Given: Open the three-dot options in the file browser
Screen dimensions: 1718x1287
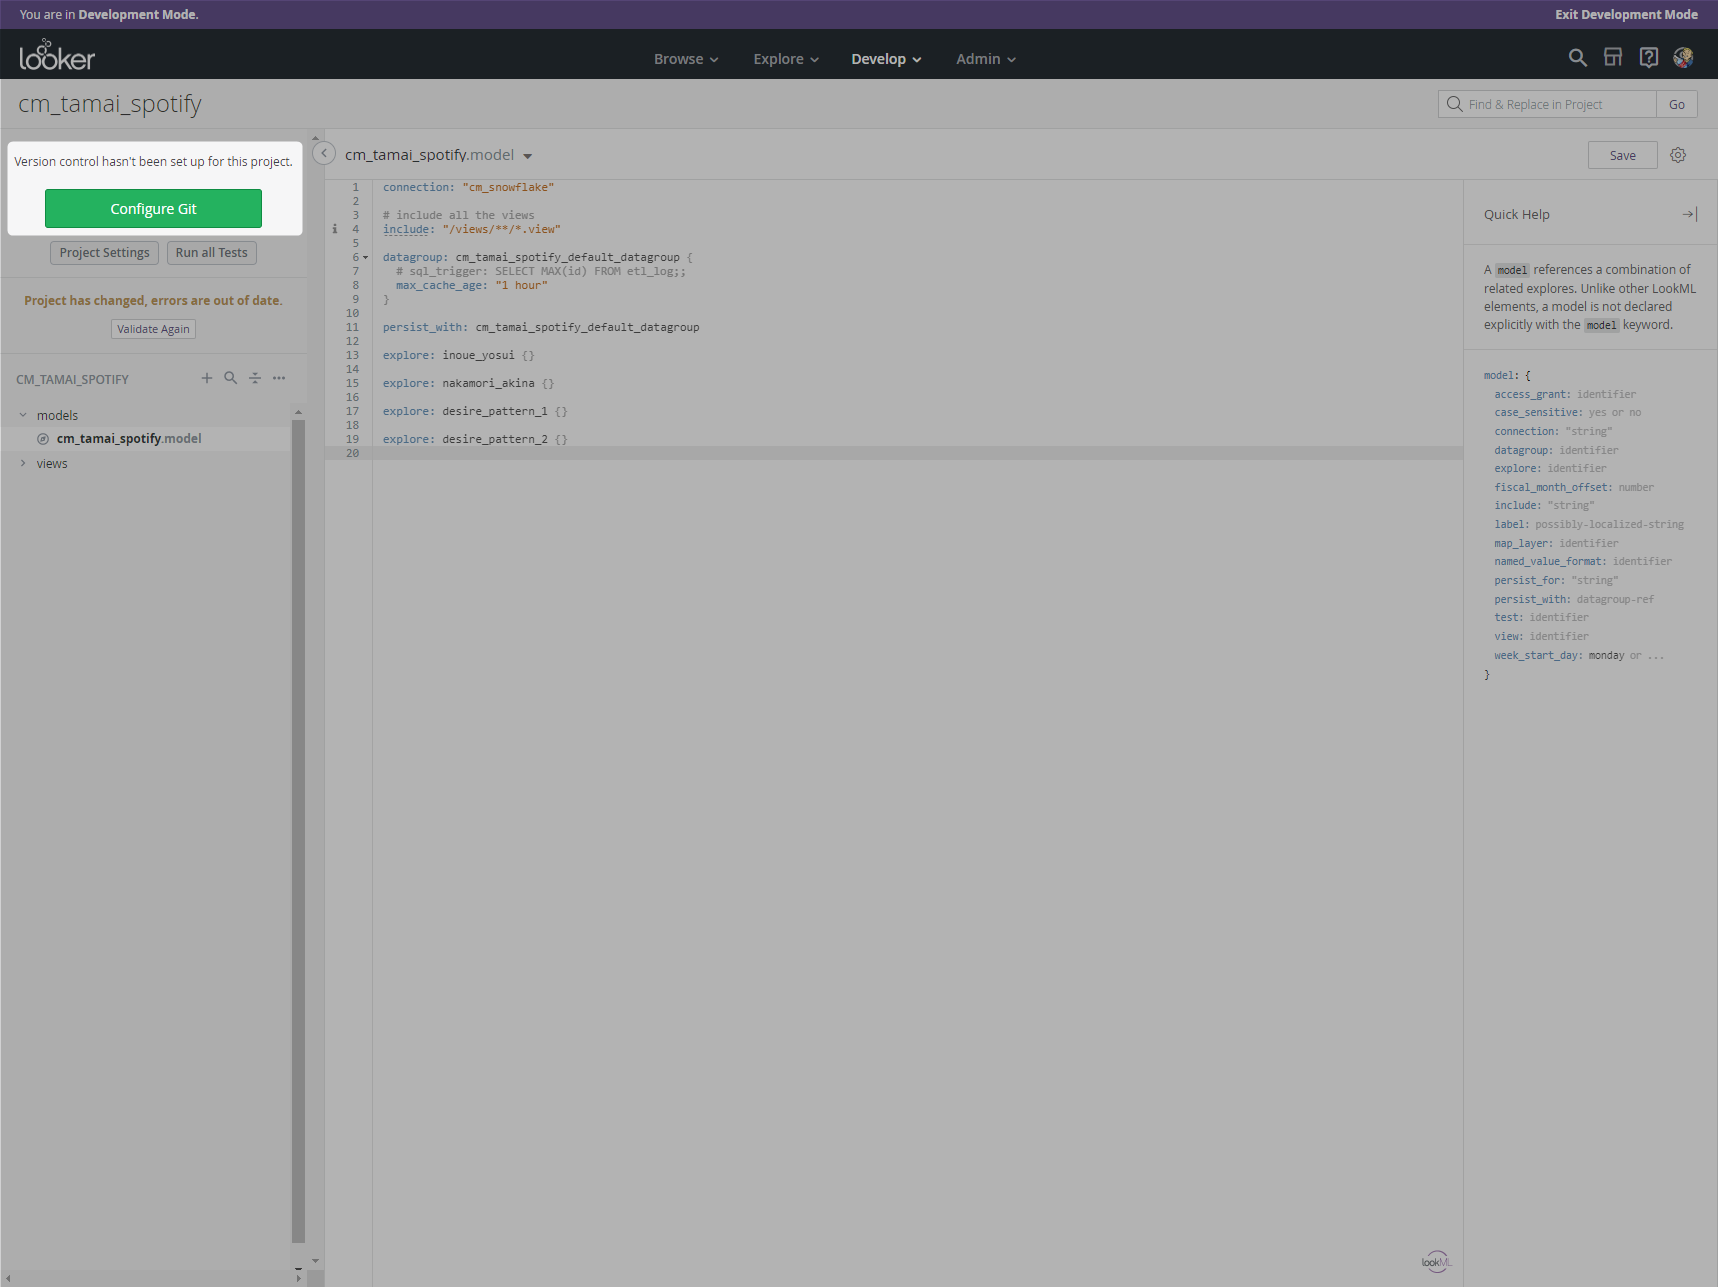Looking at the screenshot, I should 279,378.
